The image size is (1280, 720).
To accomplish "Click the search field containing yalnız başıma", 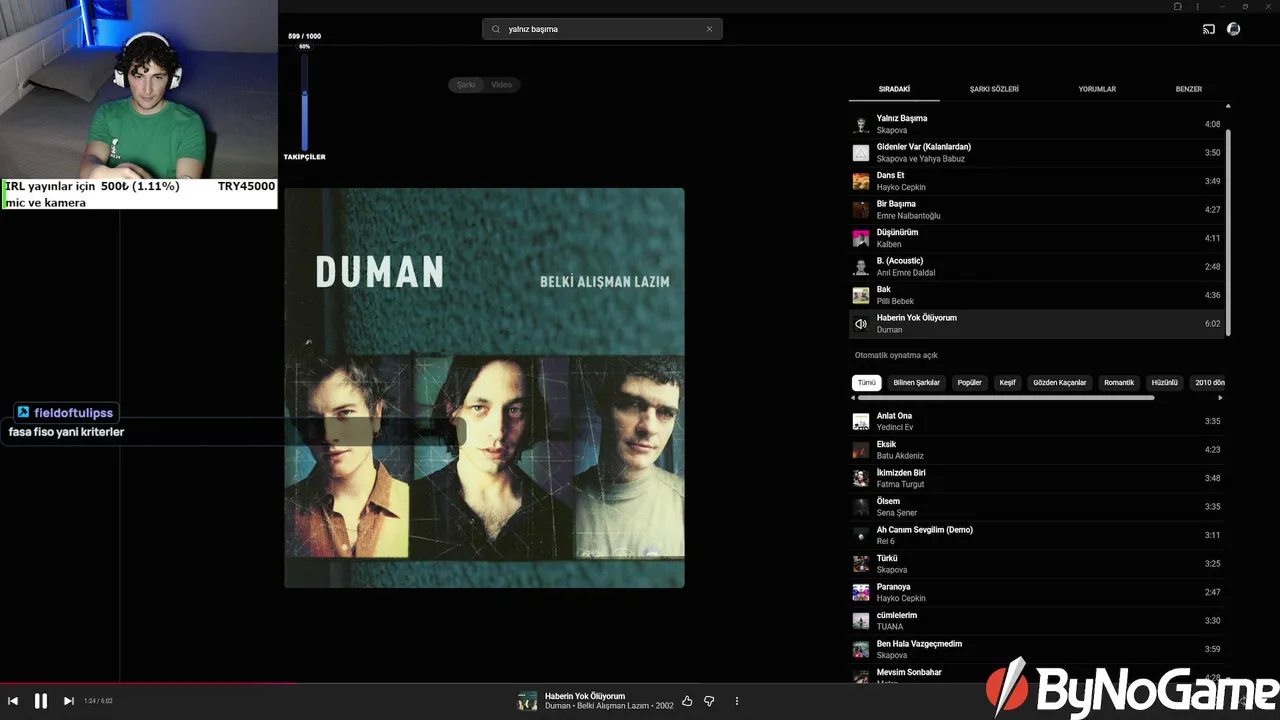I will [x=602, y=29].
